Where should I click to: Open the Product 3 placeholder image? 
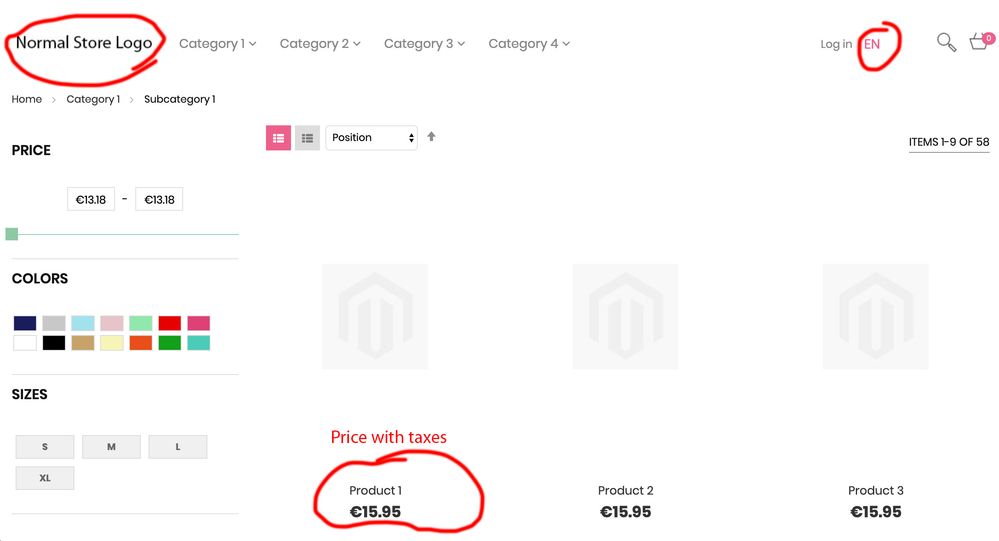[875, 316]
